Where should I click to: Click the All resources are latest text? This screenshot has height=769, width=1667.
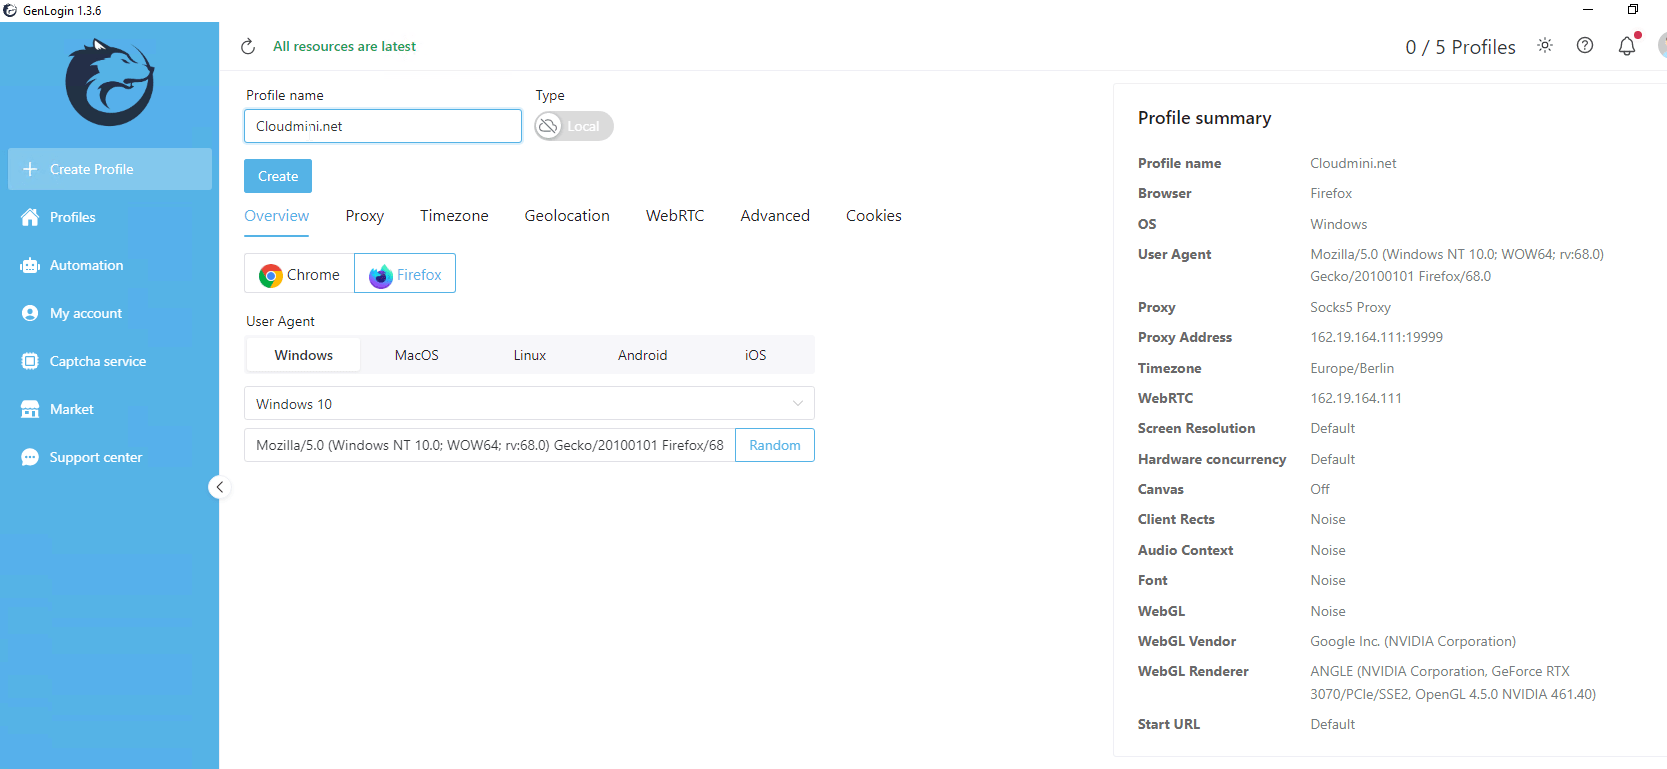(344, 46)
